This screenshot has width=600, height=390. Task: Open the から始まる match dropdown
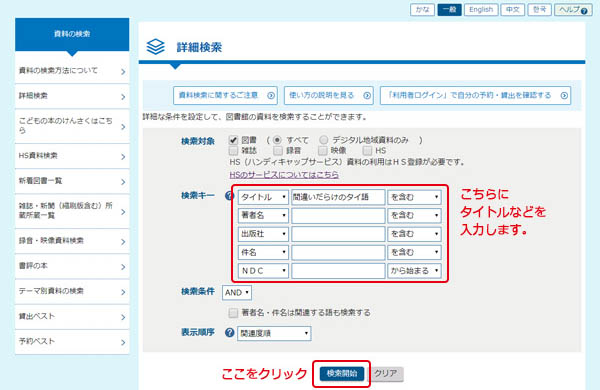pos(414,271)
